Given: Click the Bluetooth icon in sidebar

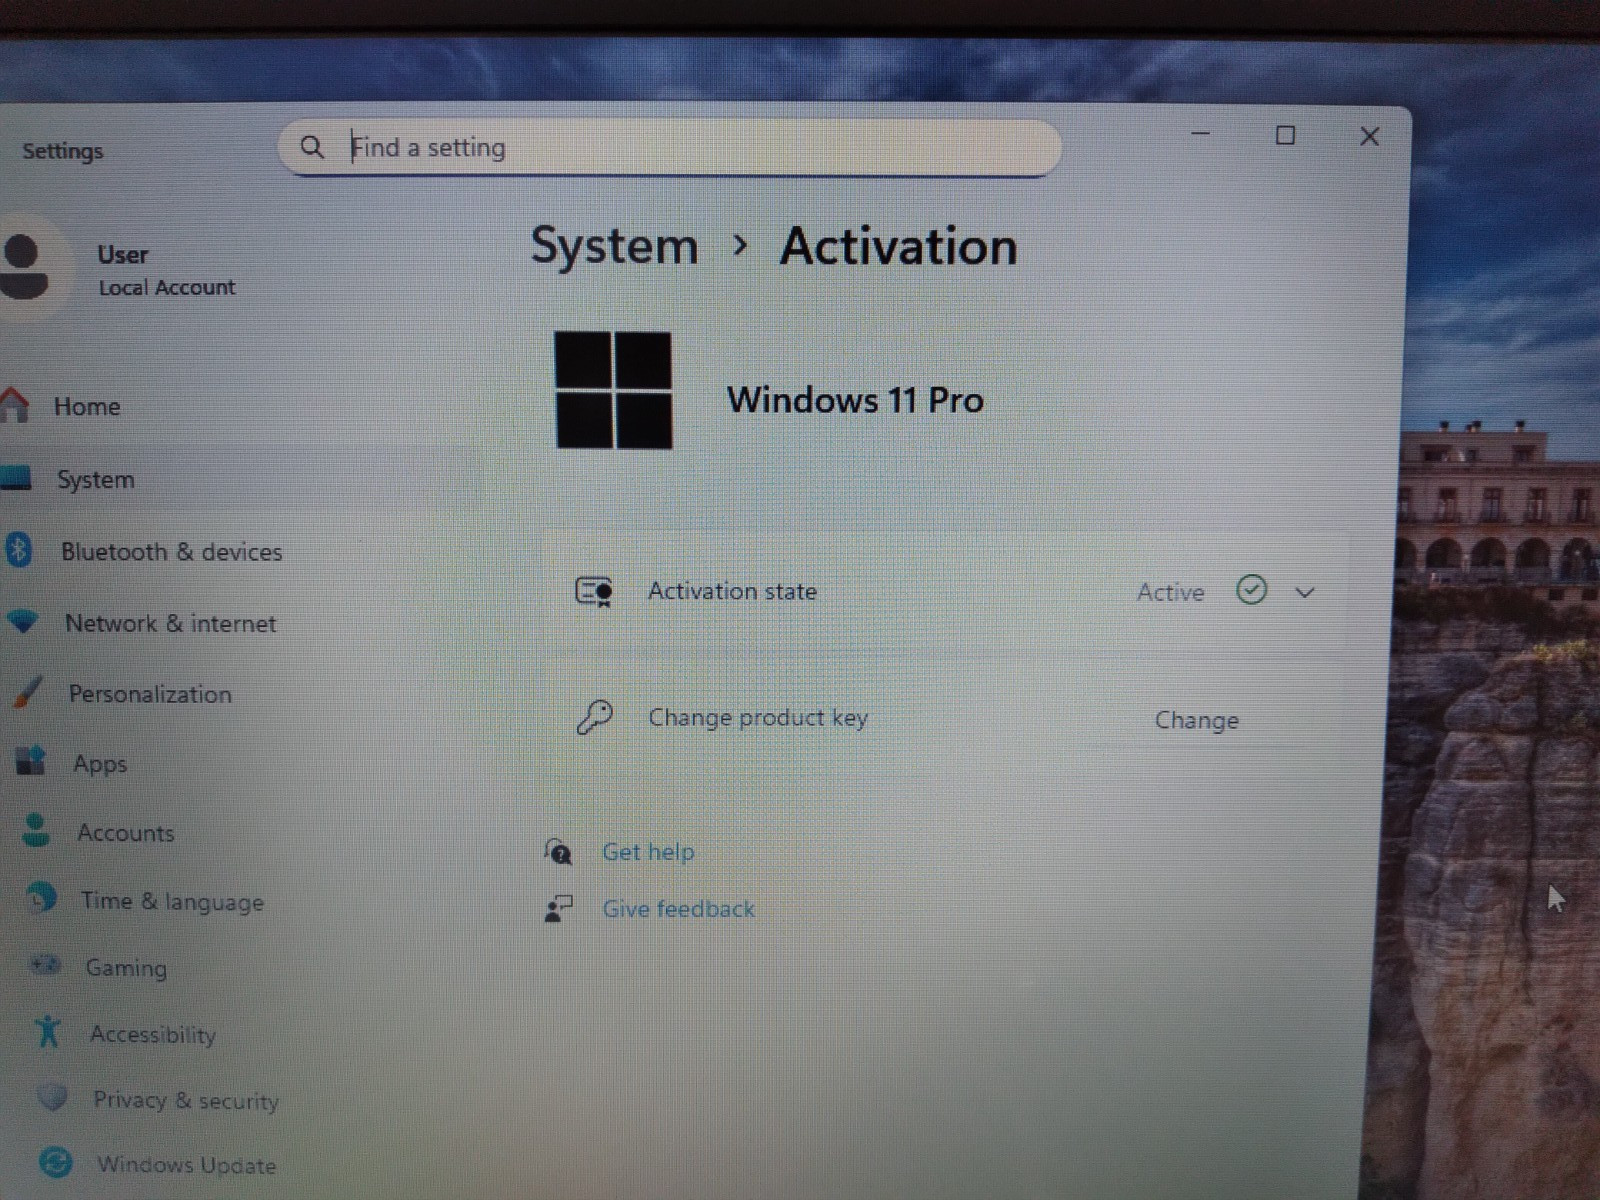Looking at the screenshot, I should click(18, 550).
